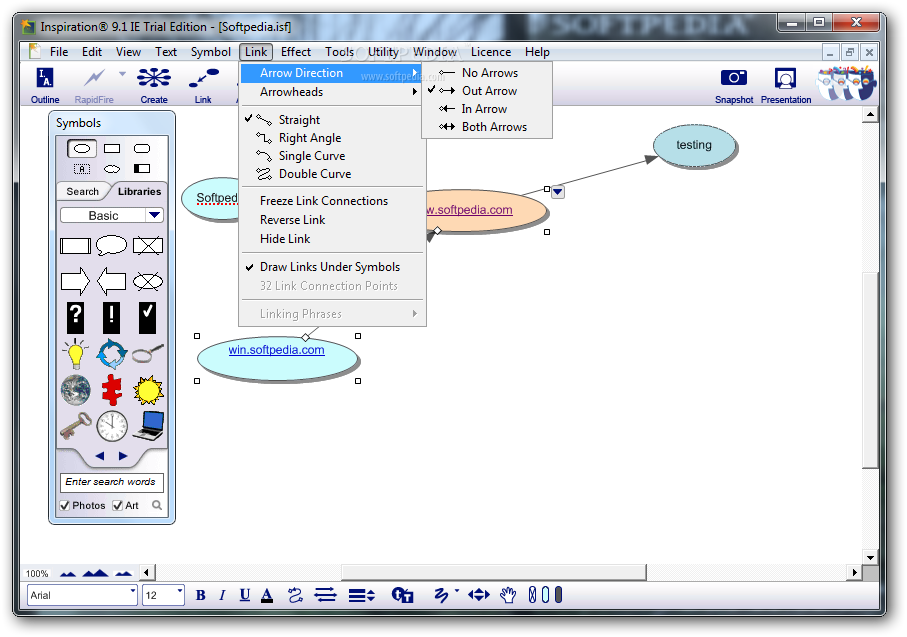Open RapidFire dropdown arrow
The width and height of the screenshot is (907, 637).
122,73
